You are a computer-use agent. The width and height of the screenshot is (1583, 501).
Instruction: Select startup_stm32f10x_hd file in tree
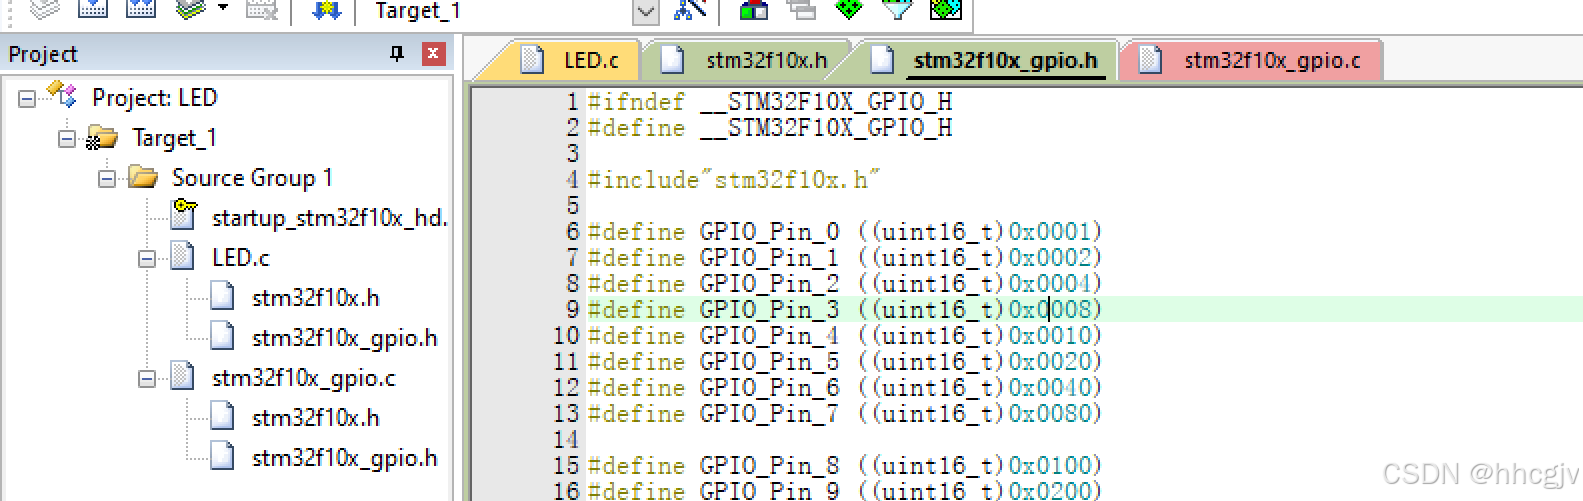330,218
